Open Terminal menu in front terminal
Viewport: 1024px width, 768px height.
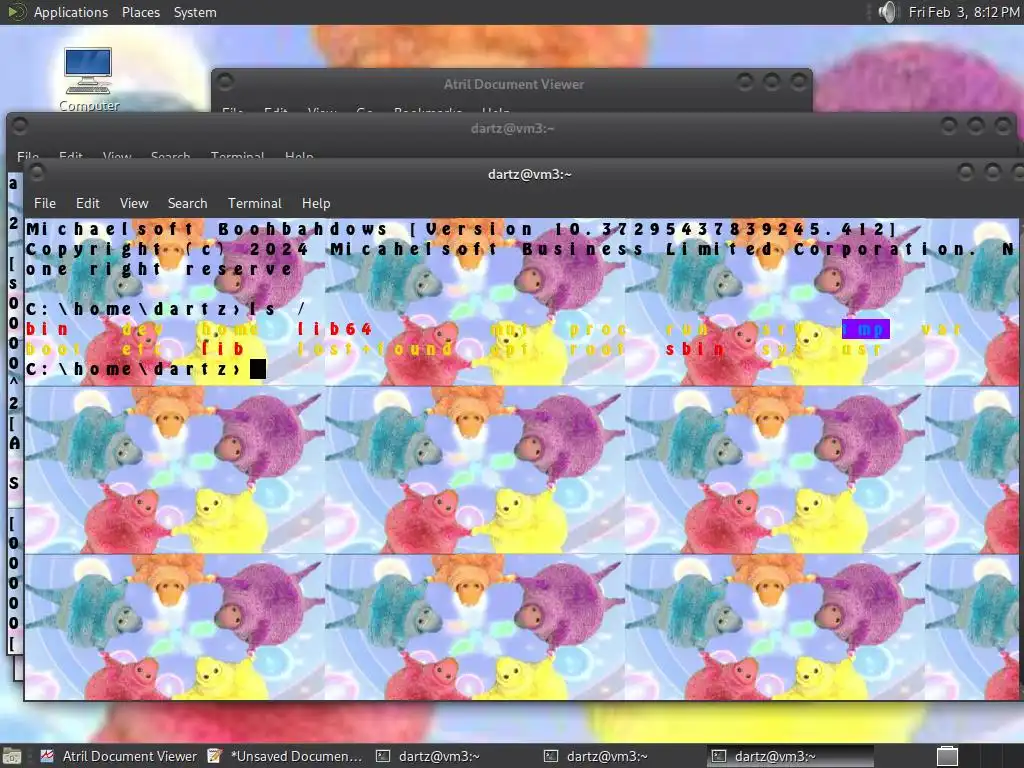[255, 203]
